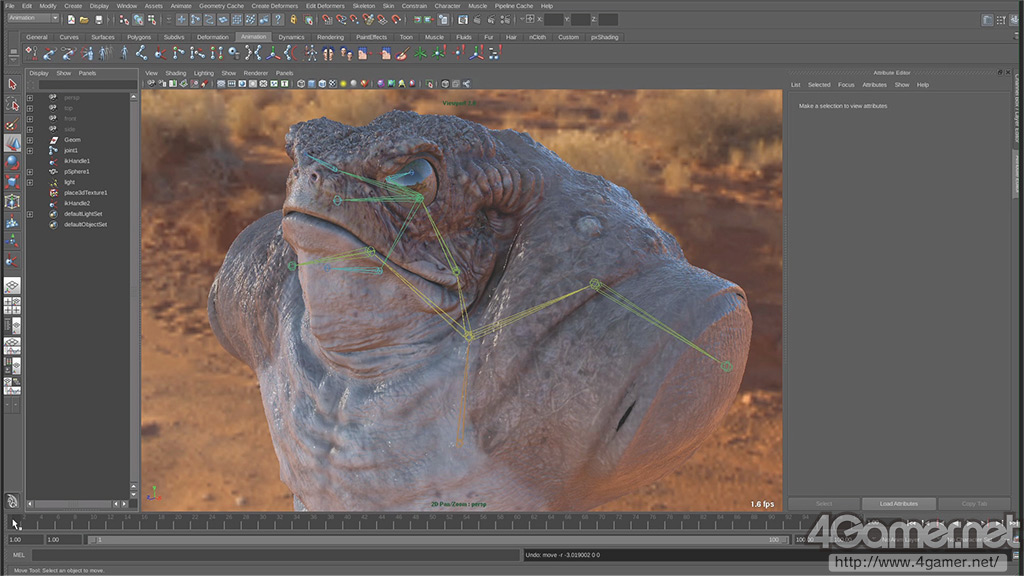Expand the Geom node in Outliner

[x=30, y=140]
